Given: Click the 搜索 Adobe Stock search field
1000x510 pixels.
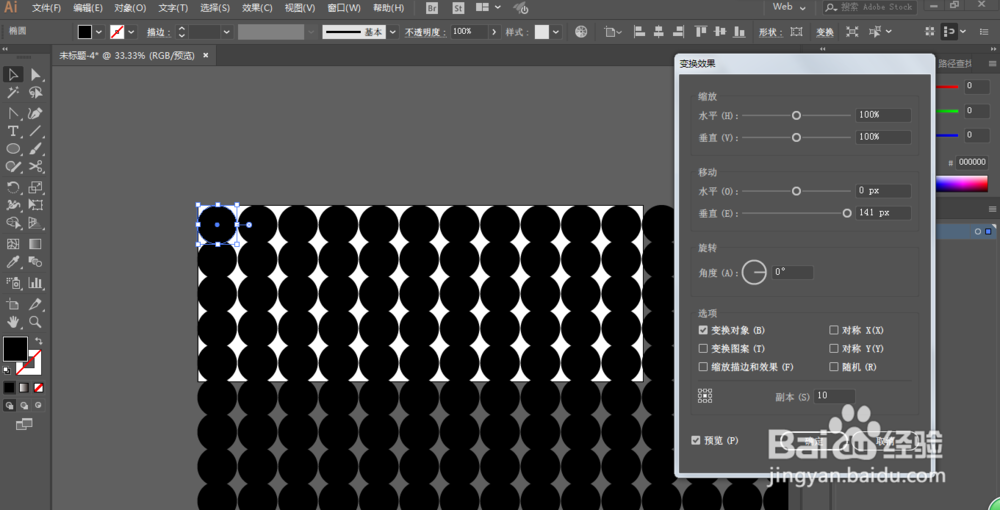Looking at the screenshot, I should pos(869,8).
